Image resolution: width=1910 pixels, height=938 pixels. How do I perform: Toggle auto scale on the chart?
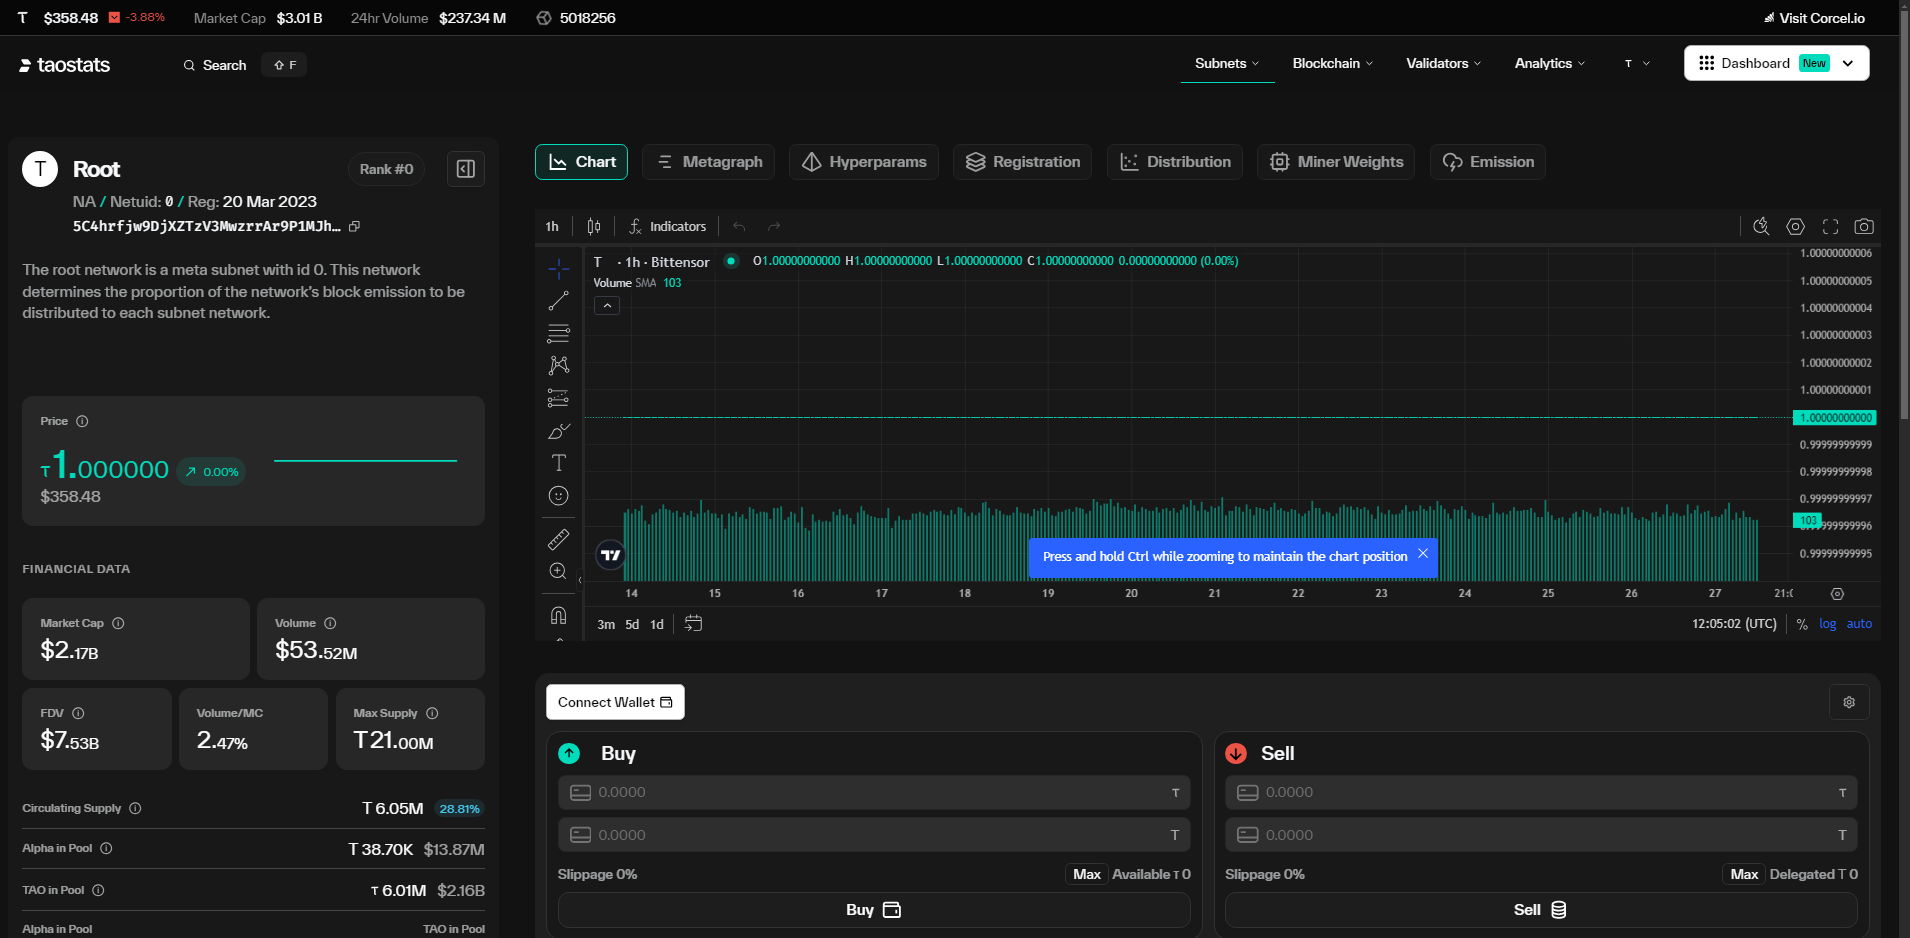click(1859, 624)
